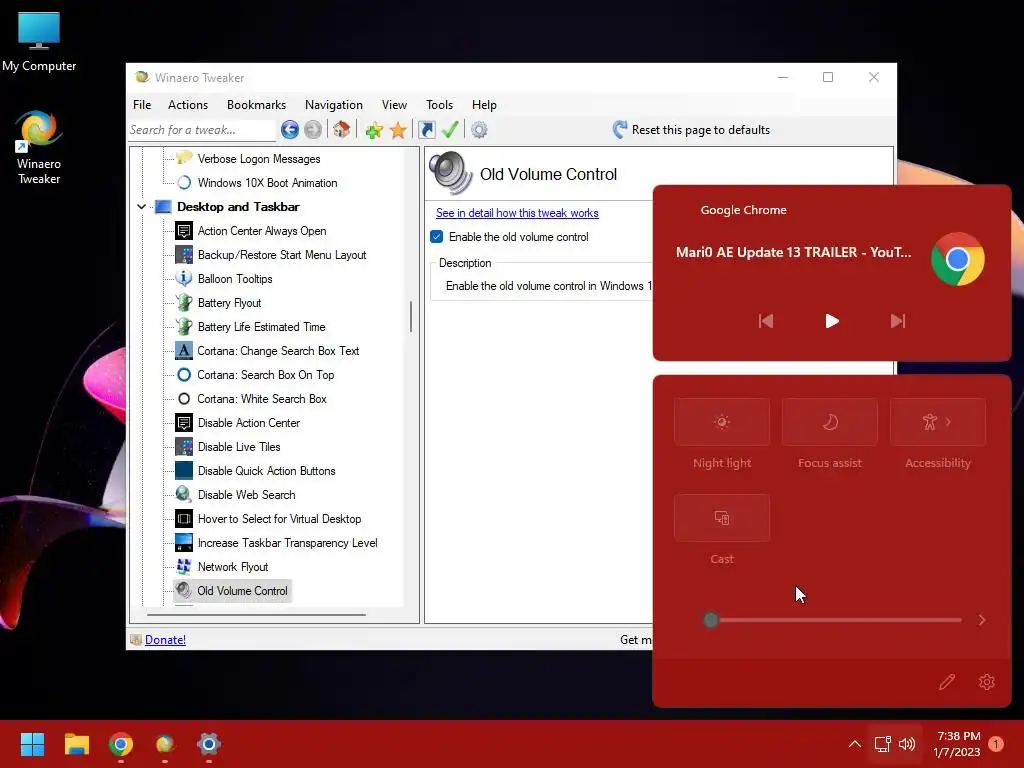Open the Actions menu

coord(188,104)
